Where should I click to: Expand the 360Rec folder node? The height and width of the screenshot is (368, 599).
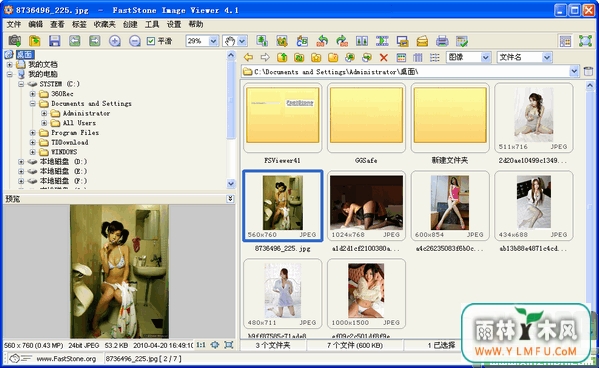[x=32, y=94]
